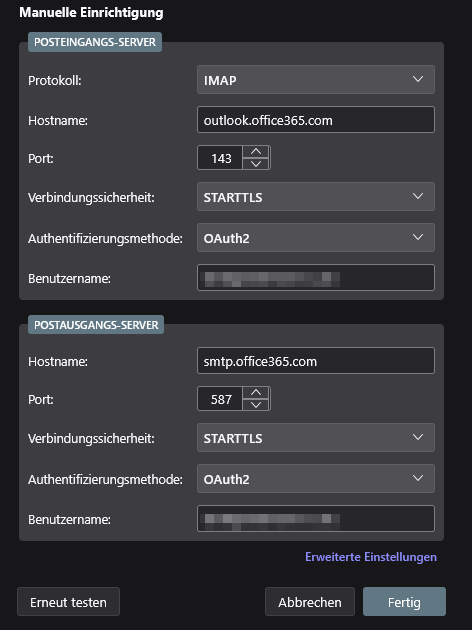
Task: Decrease the incoming server port with down arrow
Action: [256, 164]
